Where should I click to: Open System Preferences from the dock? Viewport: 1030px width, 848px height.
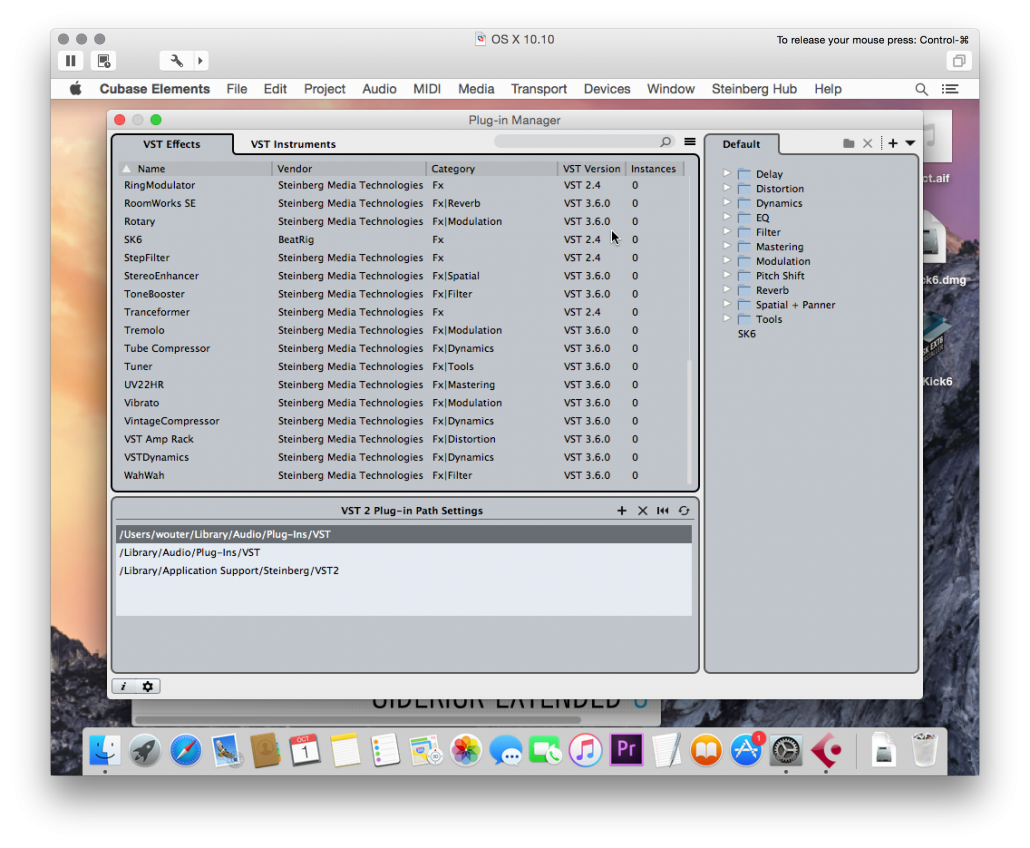point(786,750)
